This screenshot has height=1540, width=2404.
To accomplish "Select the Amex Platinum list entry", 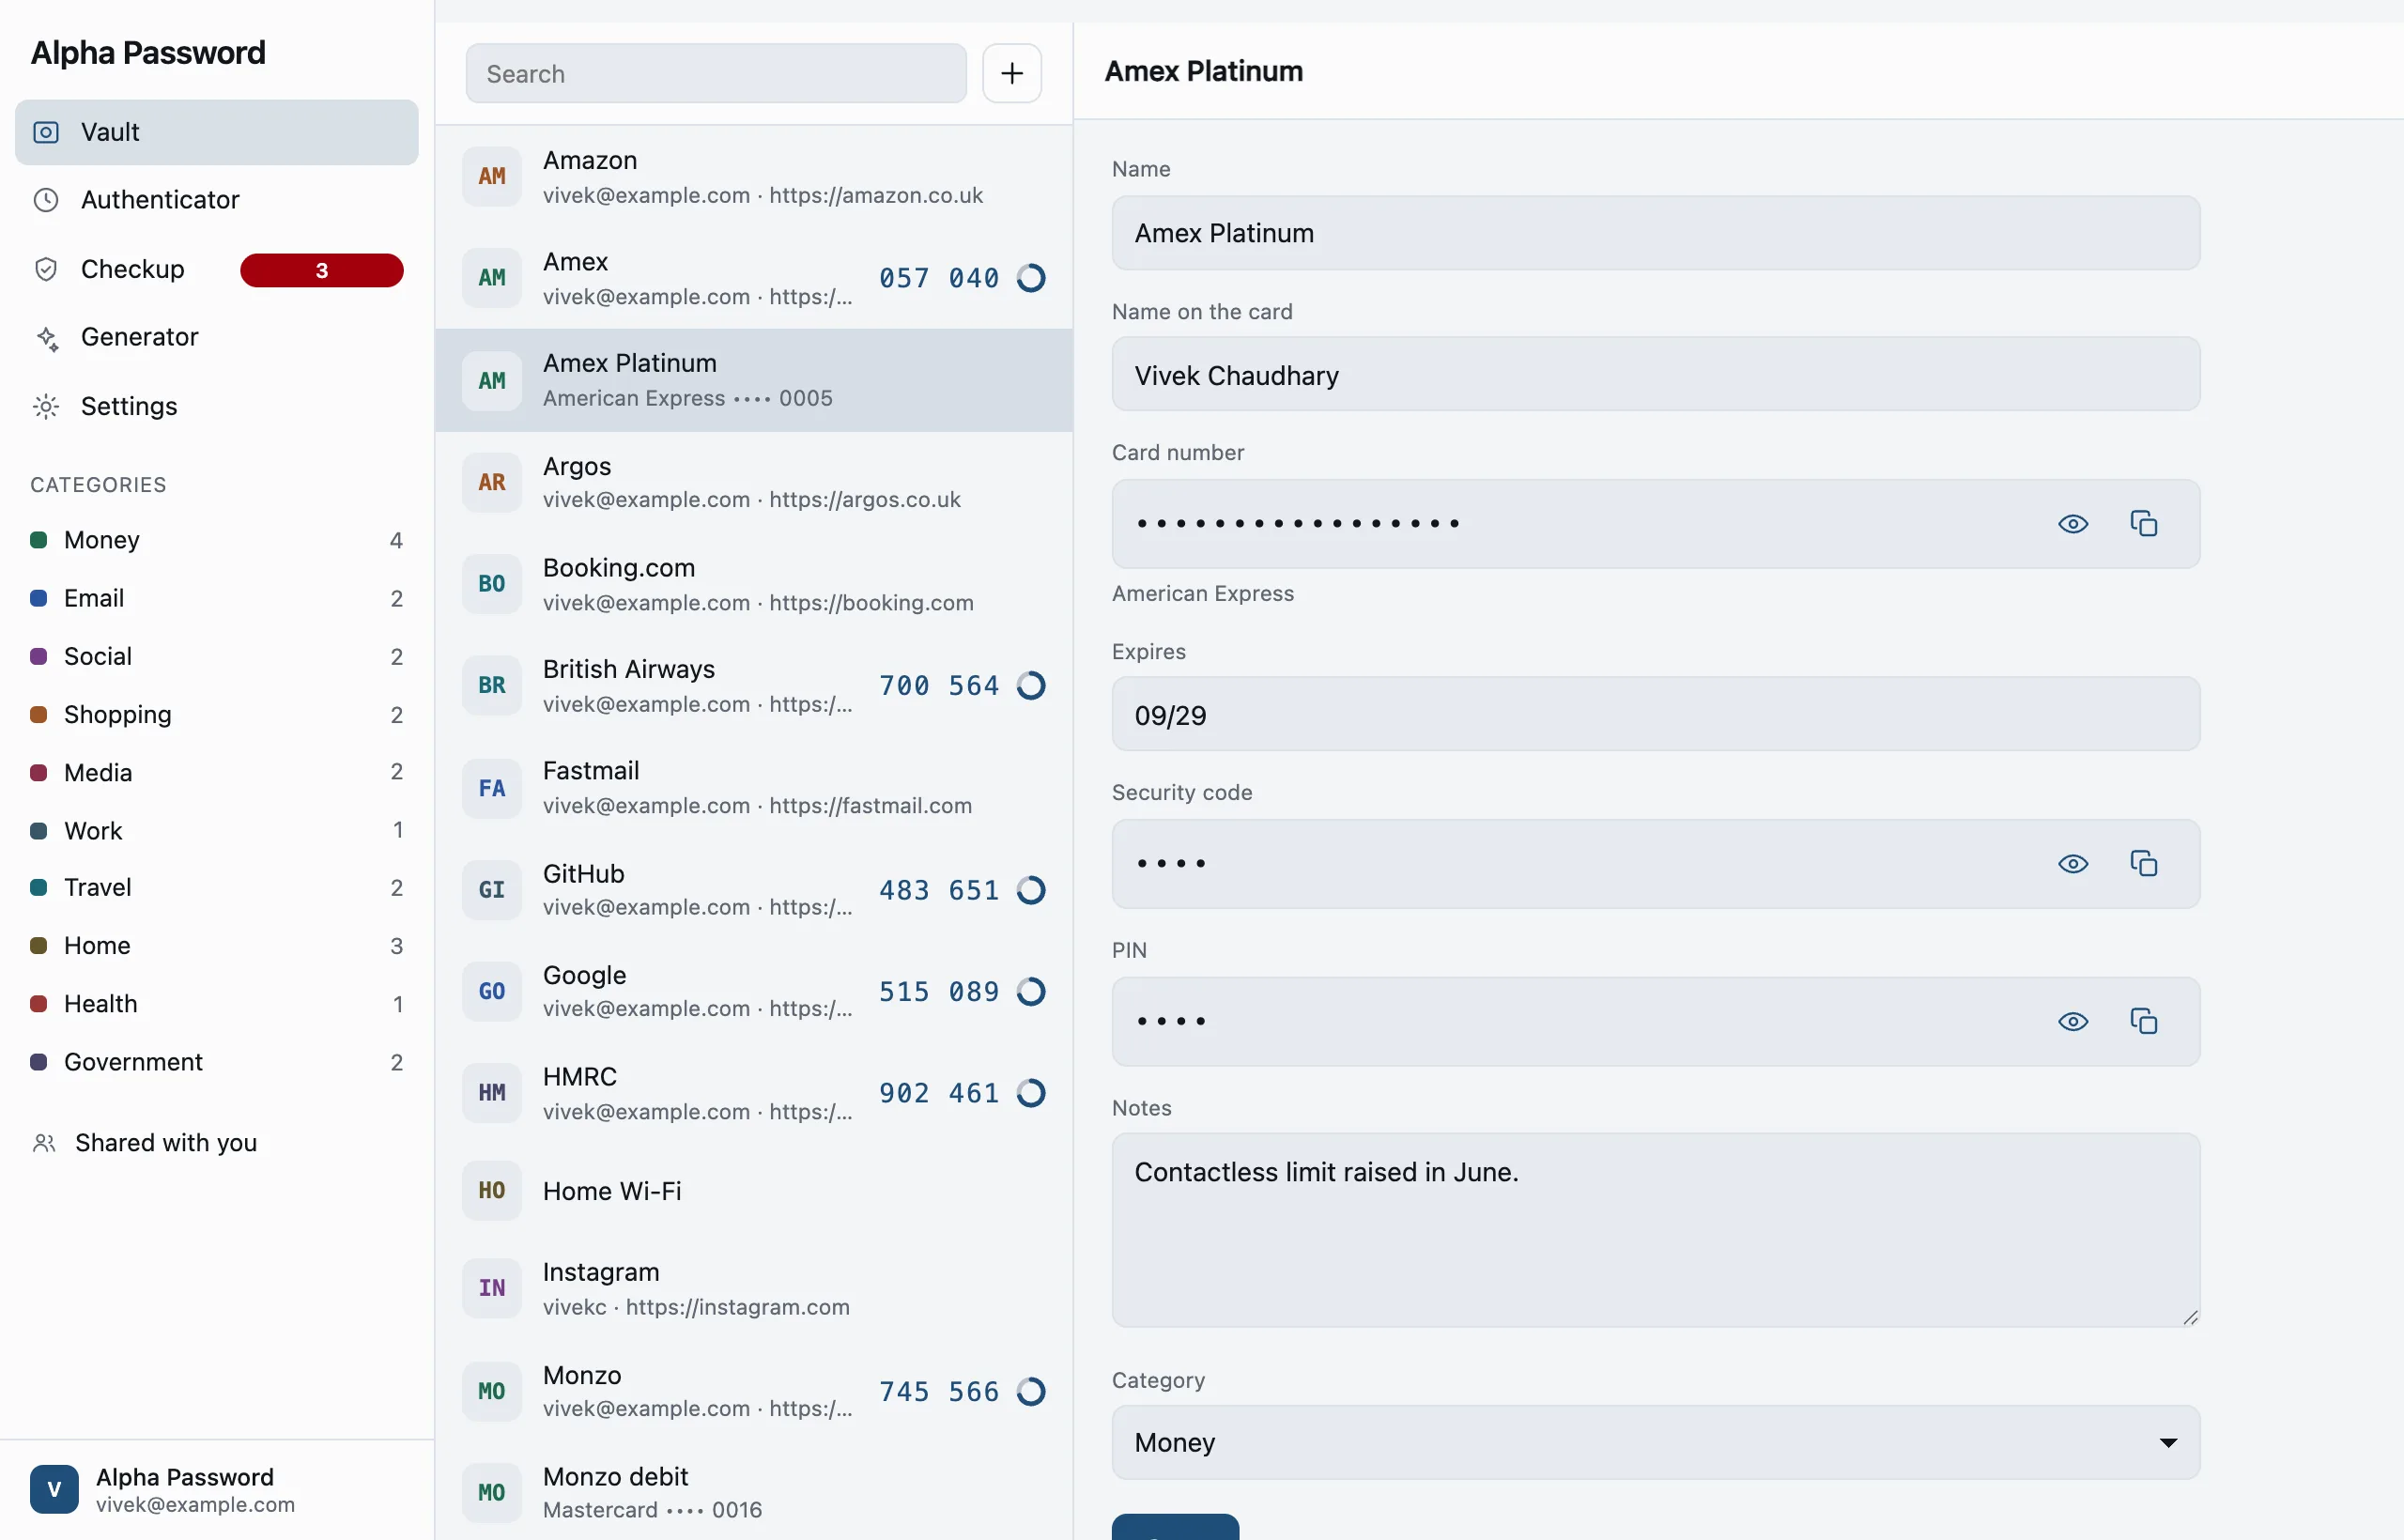I will point(754,380).
